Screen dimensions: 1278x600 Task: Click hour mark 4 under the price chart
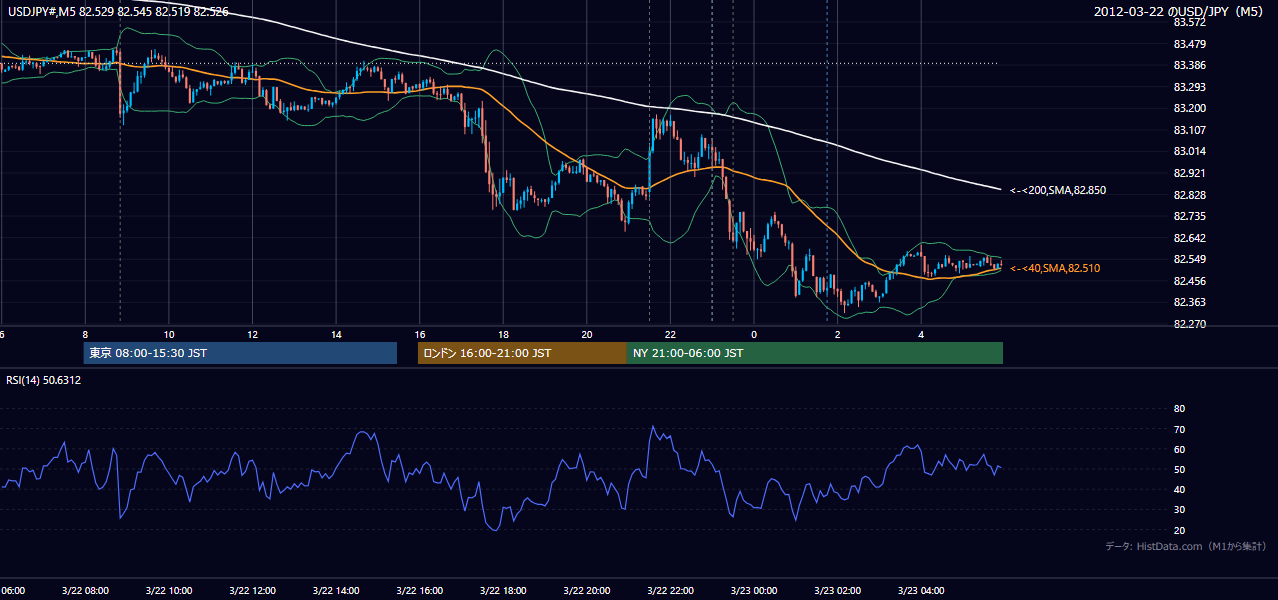click(921, 334)
